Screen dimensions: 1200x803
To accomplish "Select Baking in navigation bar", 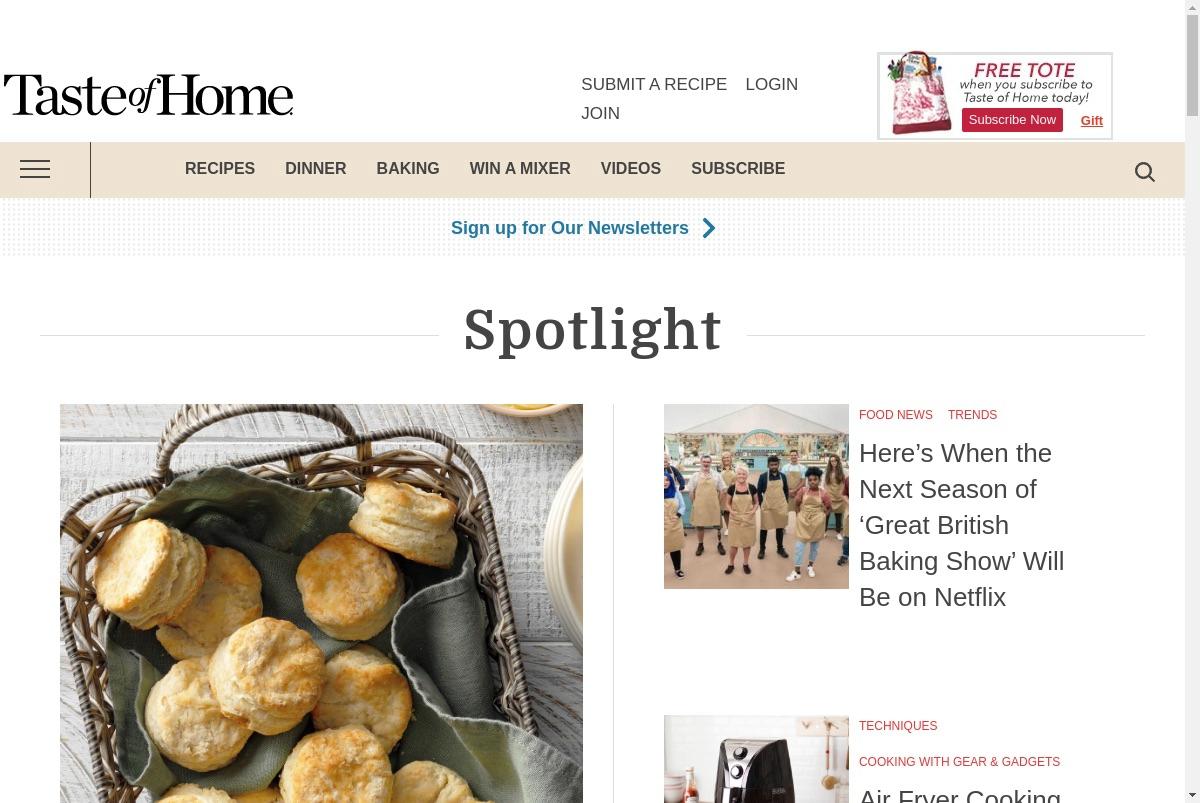I will pos(408,169).
